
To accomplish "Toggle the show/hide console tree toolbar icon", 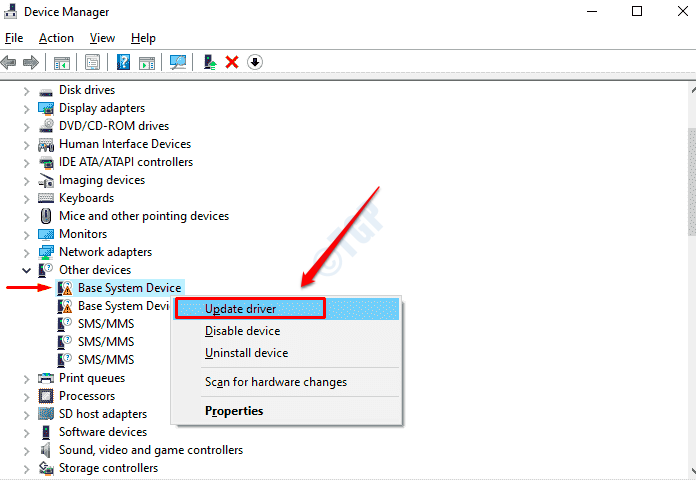I will (x=62, y=63).
